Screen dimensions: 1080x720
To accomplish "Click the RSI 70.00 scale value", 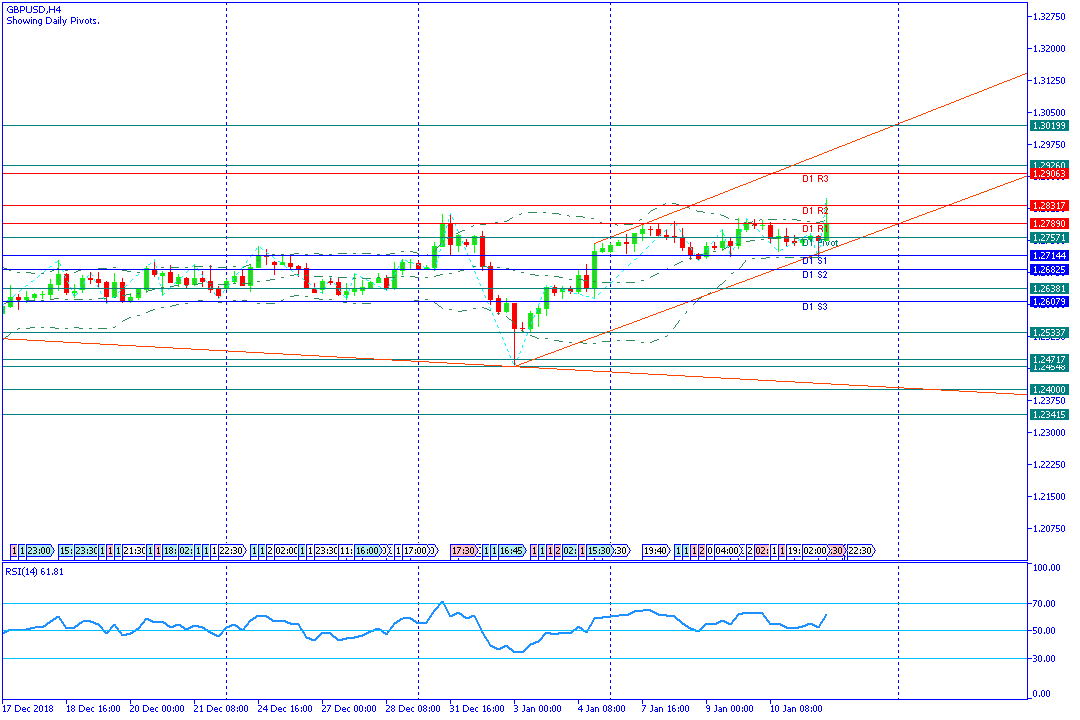I will point(1045,604).
